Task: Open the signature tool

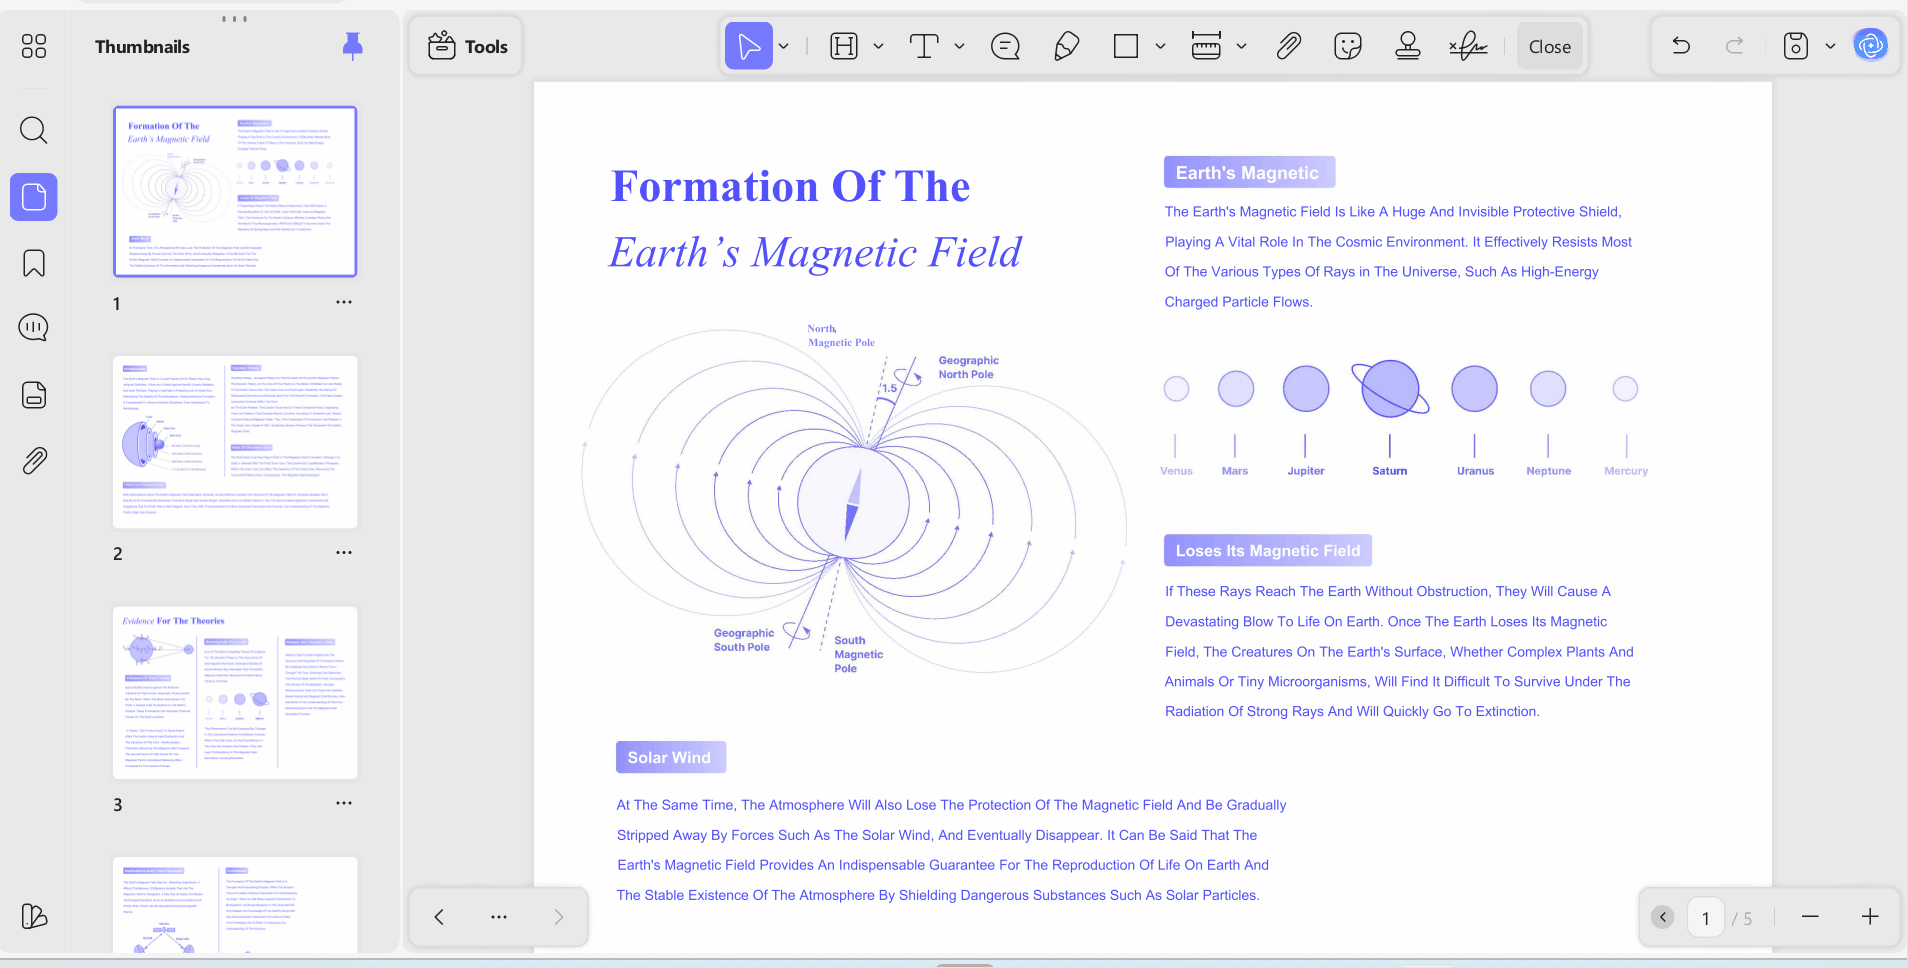Action: (1468, 46)
